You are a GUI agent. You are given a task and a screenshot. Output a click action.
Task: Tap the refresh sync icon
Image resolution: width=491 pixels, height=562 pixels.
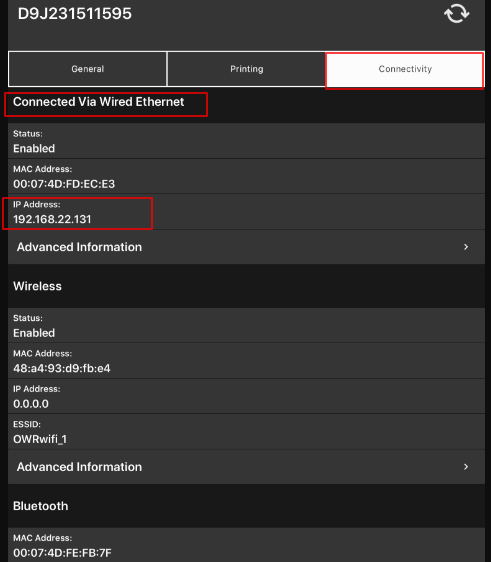pyautogui.click(x=457, y=14)
